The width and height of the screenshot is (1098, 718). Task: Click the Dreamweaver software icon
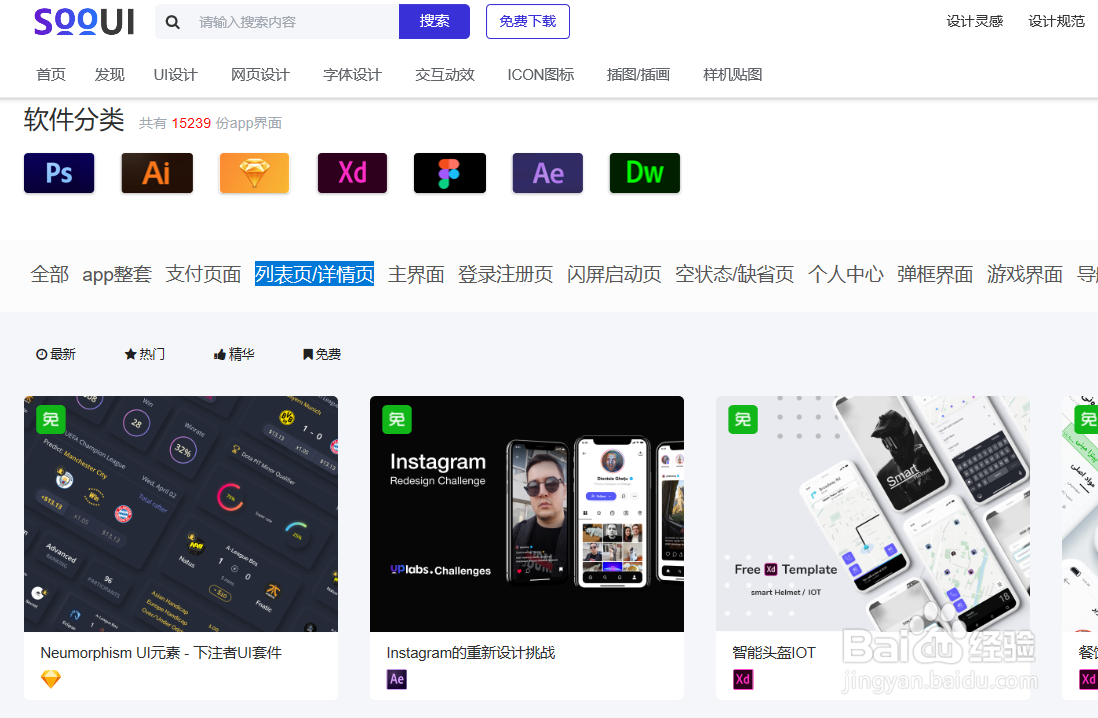coord(644,172)
